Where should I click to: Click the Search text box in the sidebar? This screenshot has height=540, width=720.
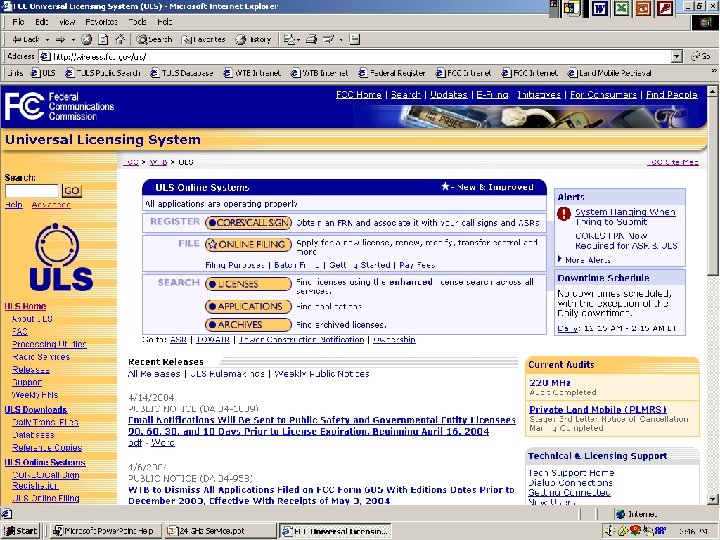pos(32,191)
